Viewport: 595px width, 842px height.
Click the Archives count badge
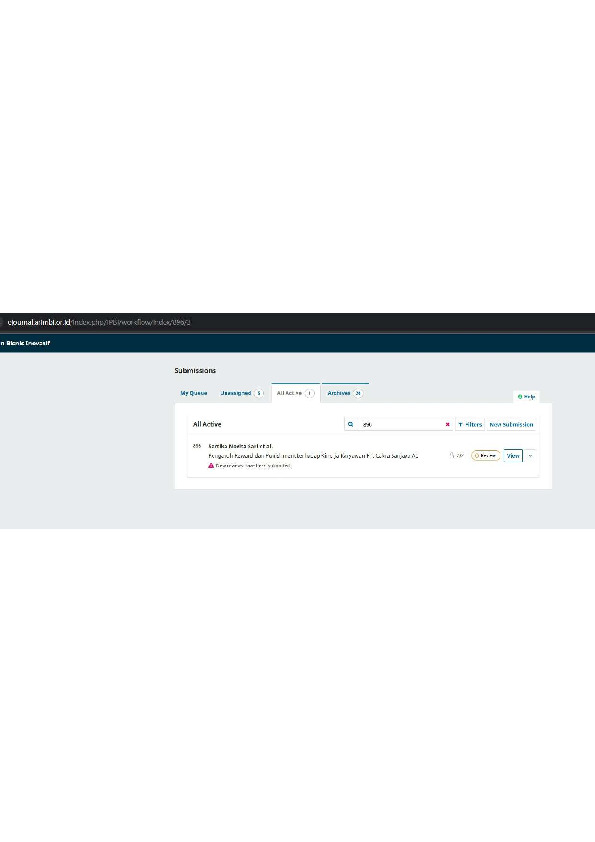point(358,393)
